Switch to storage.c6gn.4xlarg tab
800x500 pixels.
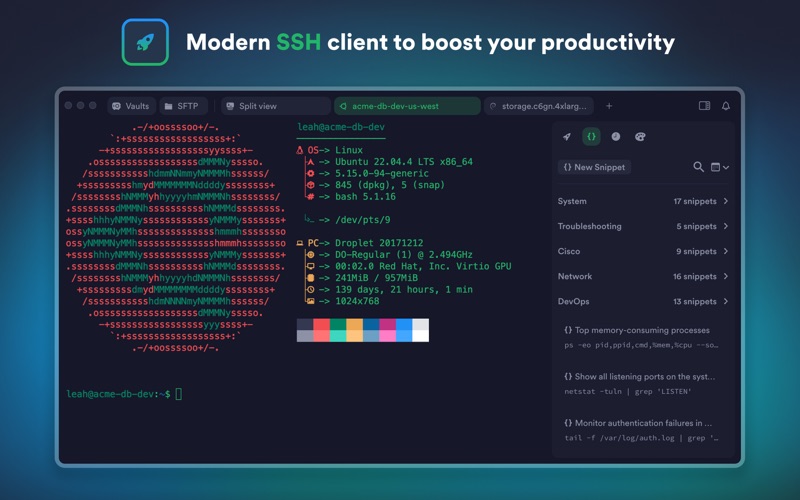click(x=539, y=106)
